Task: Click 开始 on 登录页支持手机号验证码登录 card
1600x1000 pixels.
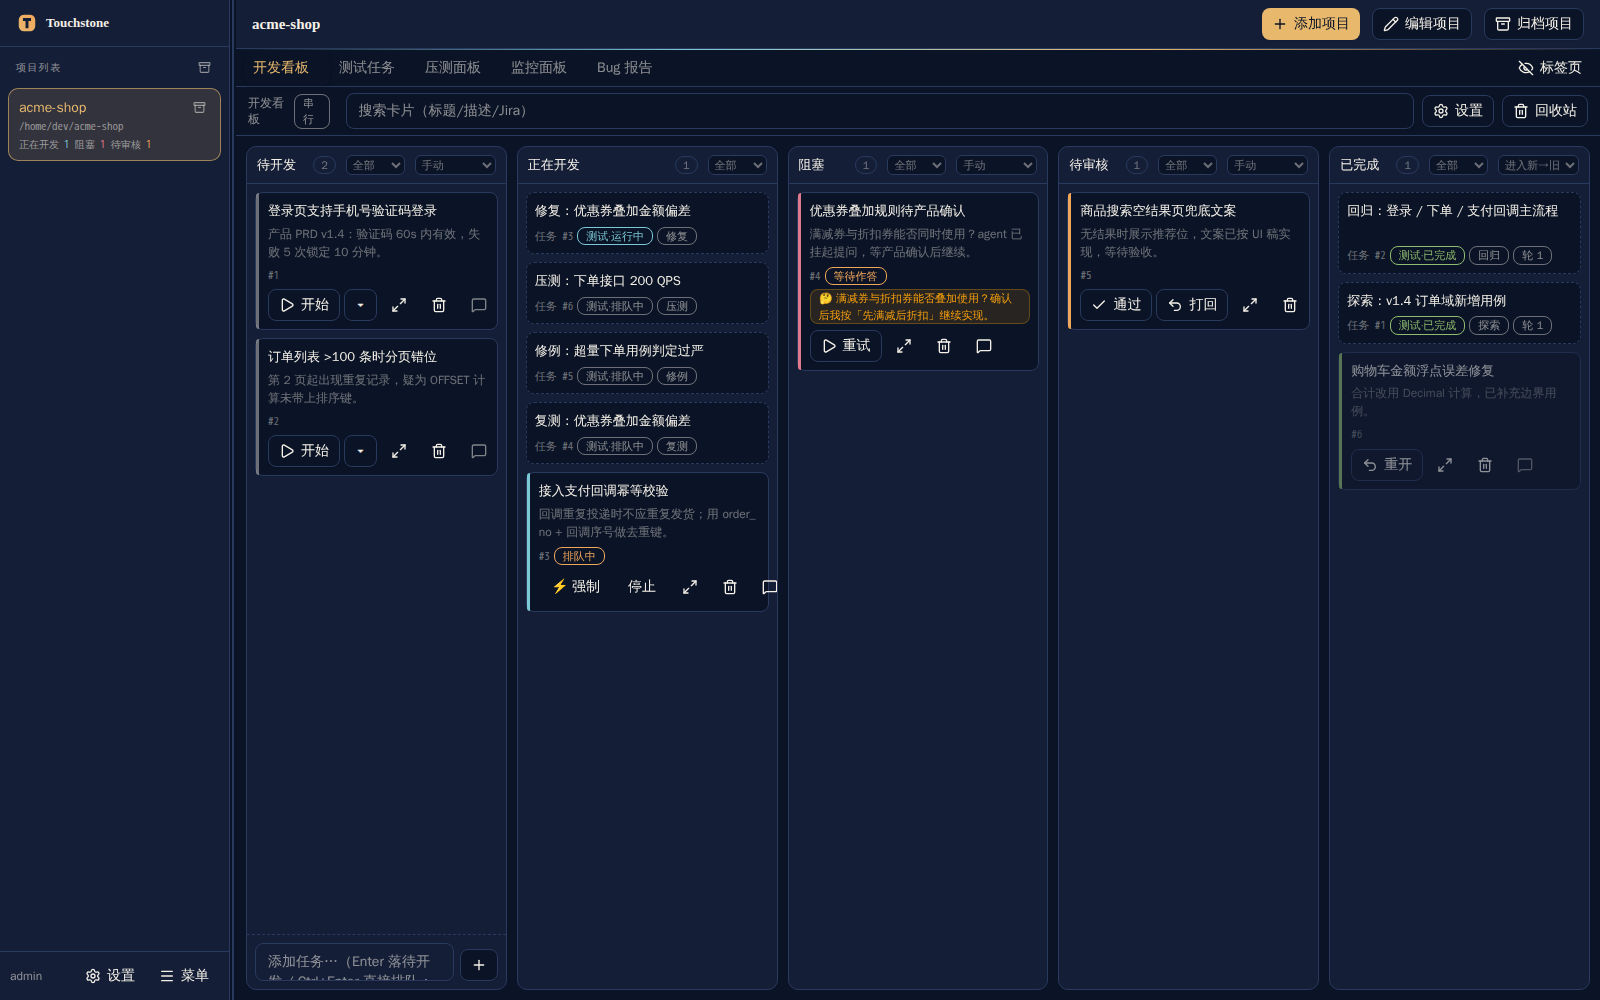Action: pyautogui.click(x=304, y=305)
